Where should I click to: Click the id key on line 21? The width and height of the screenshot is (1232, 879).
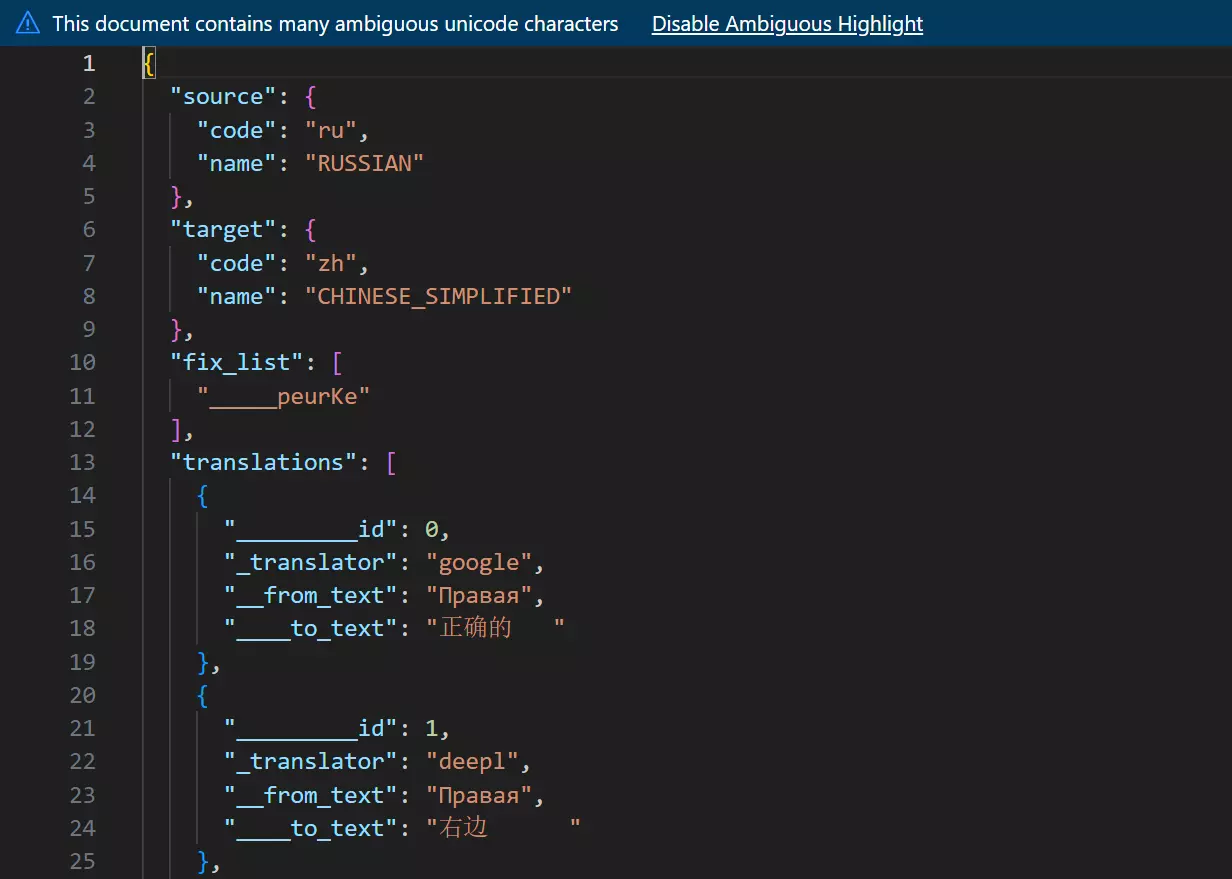310,728
